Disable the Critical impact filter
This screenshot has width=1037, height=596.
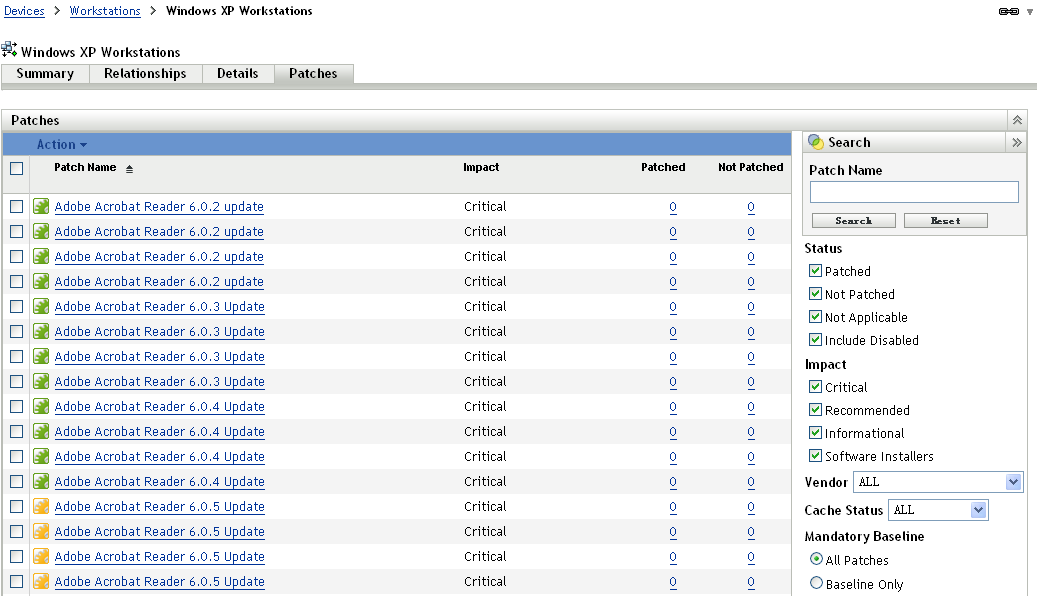tap(815, 387)
